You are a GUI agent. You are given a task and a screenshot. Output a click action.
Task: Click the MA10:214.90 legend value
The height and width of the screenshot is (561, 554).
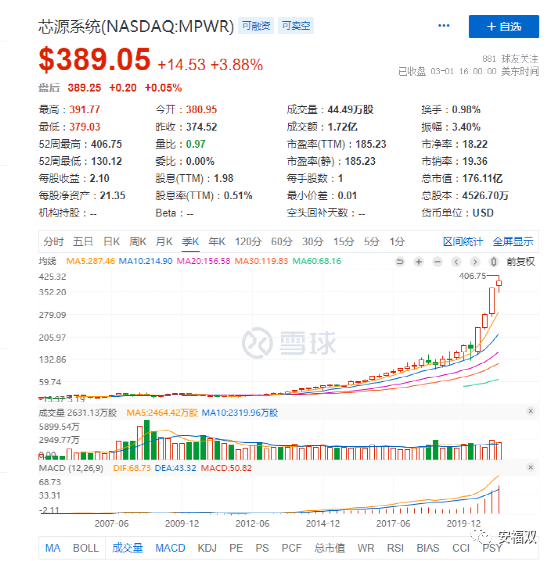pos(146,261)
